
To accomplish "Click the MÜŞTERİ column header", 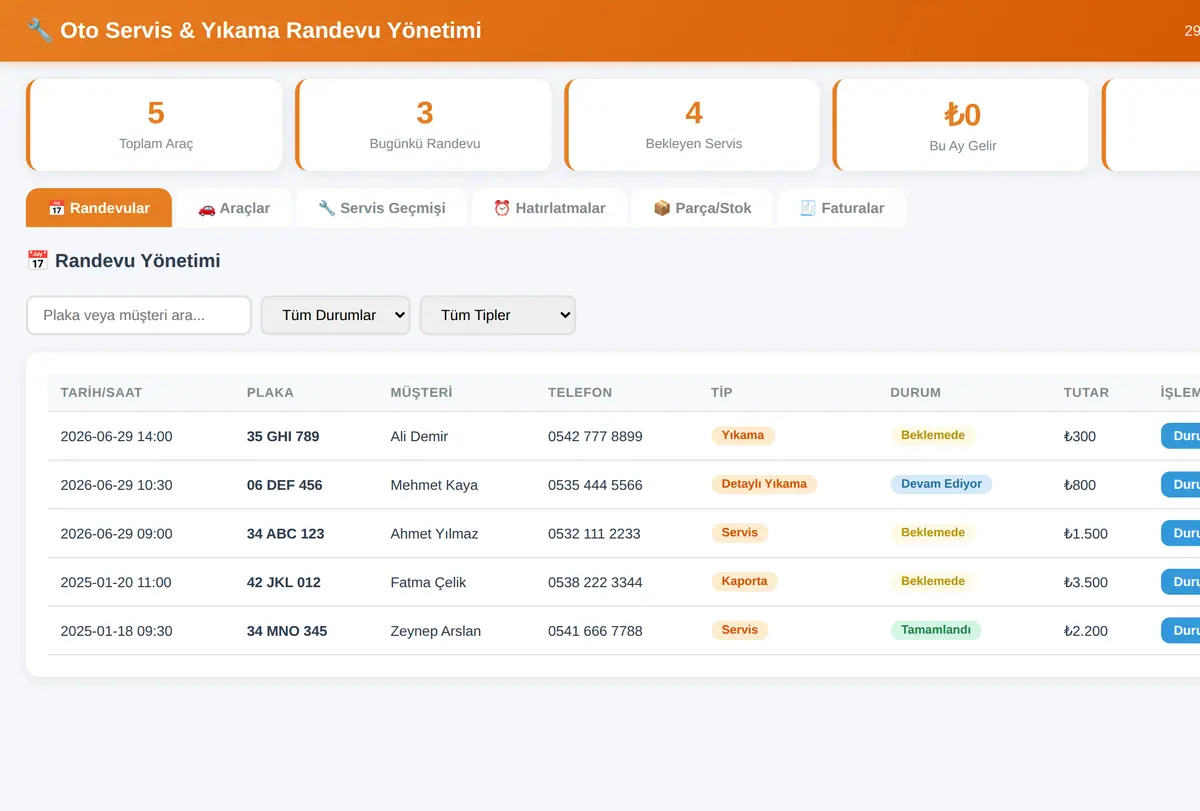I will [x=421, y=392].
